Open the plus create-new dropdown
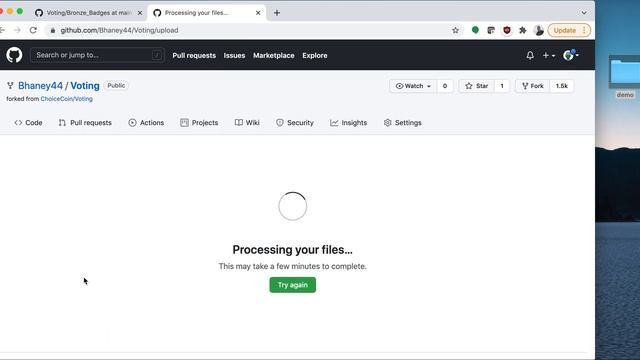 549,55
